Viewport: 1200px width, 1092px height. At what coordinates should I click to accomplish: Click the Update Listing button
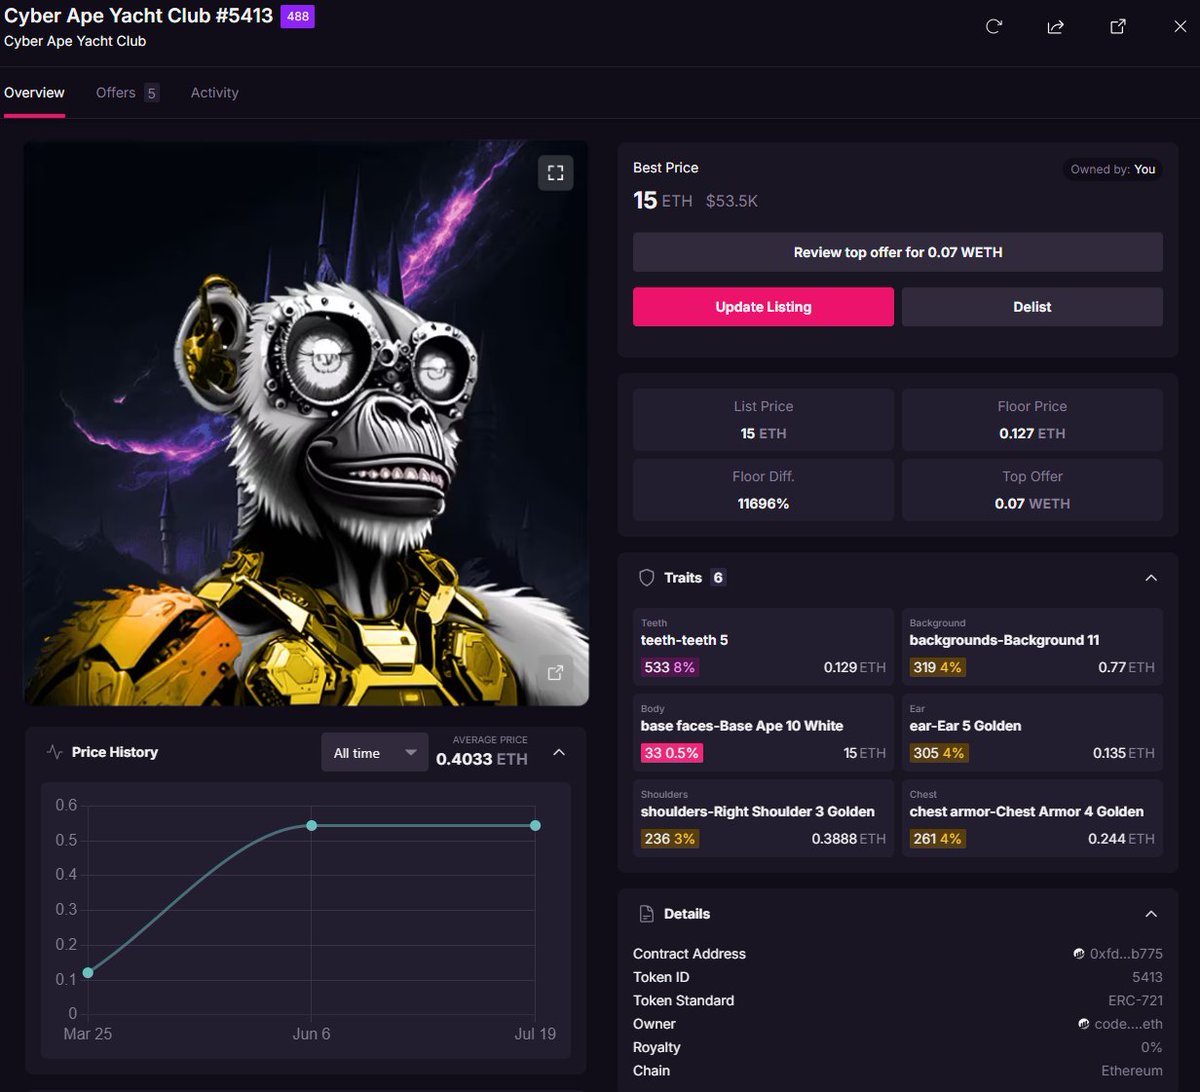pyautogui.click(x=763, y=307)
